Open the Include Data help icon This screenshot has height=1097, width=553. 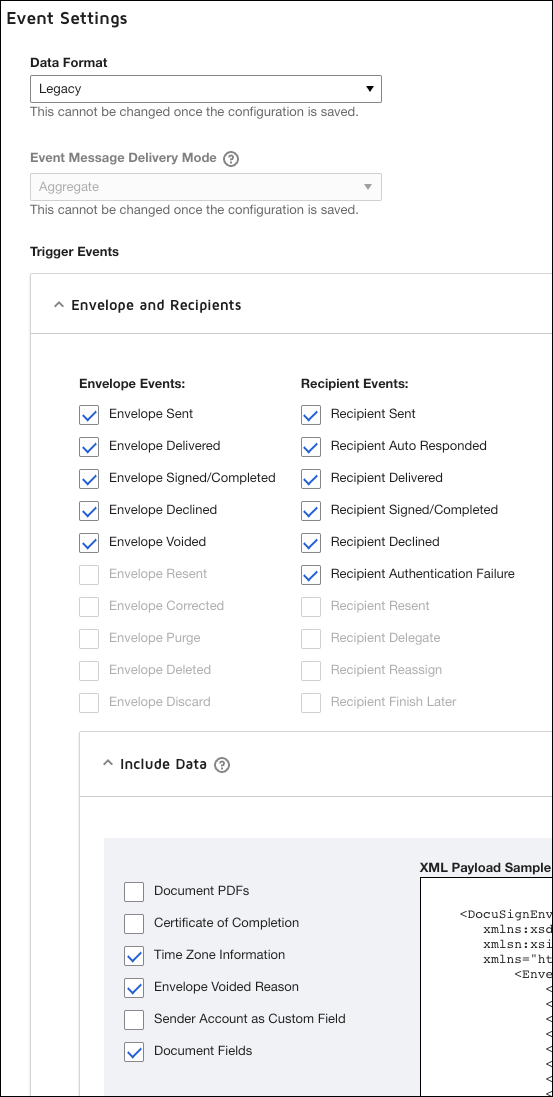pos(222,765)
